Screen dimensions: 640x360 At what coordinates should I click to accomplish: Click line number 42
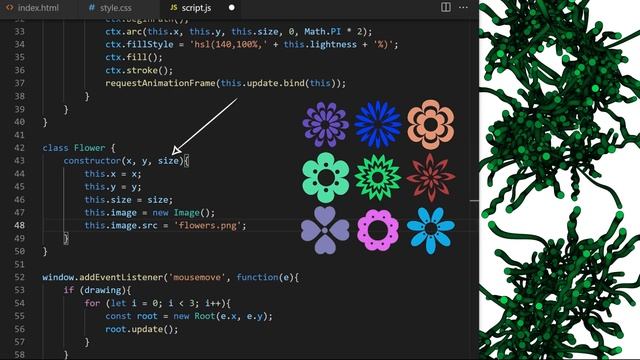[x=19, y=148]
